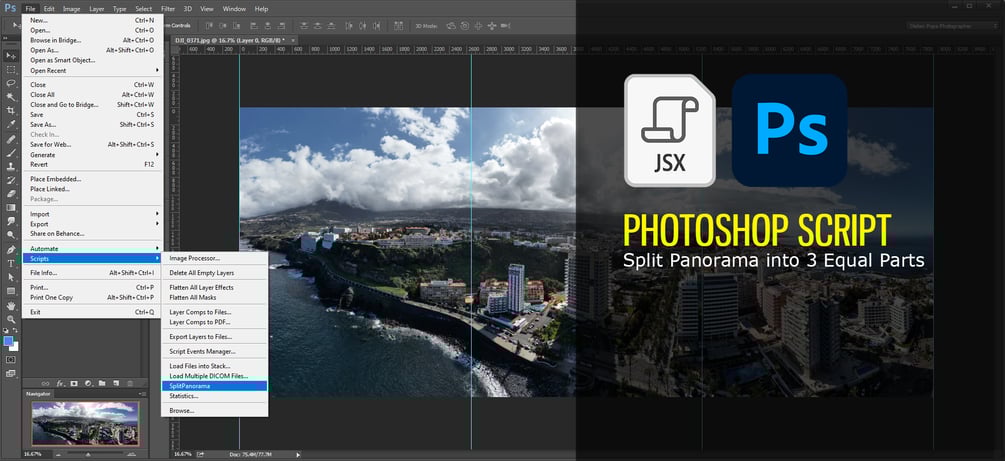Open the Edit menu
Screen dimensions: 1005x461
[x=49, y=9]
